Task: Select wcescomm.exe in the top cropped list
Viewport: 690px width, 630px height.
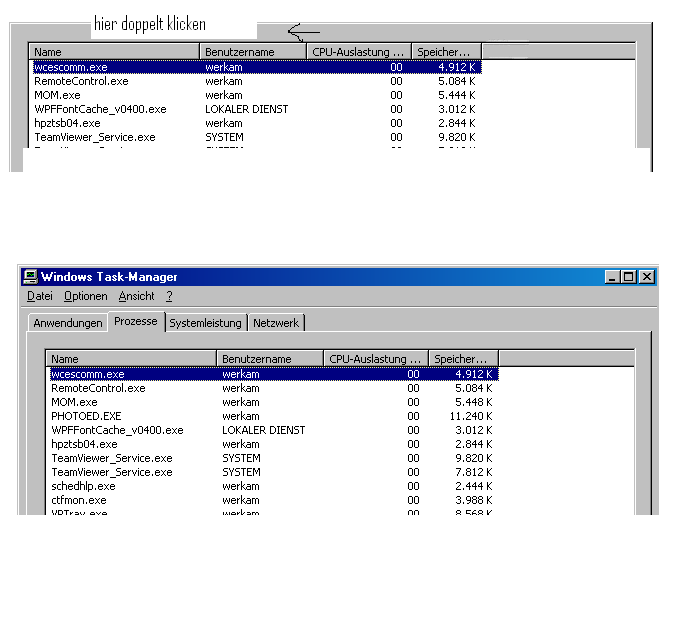Action: (257, 67)
